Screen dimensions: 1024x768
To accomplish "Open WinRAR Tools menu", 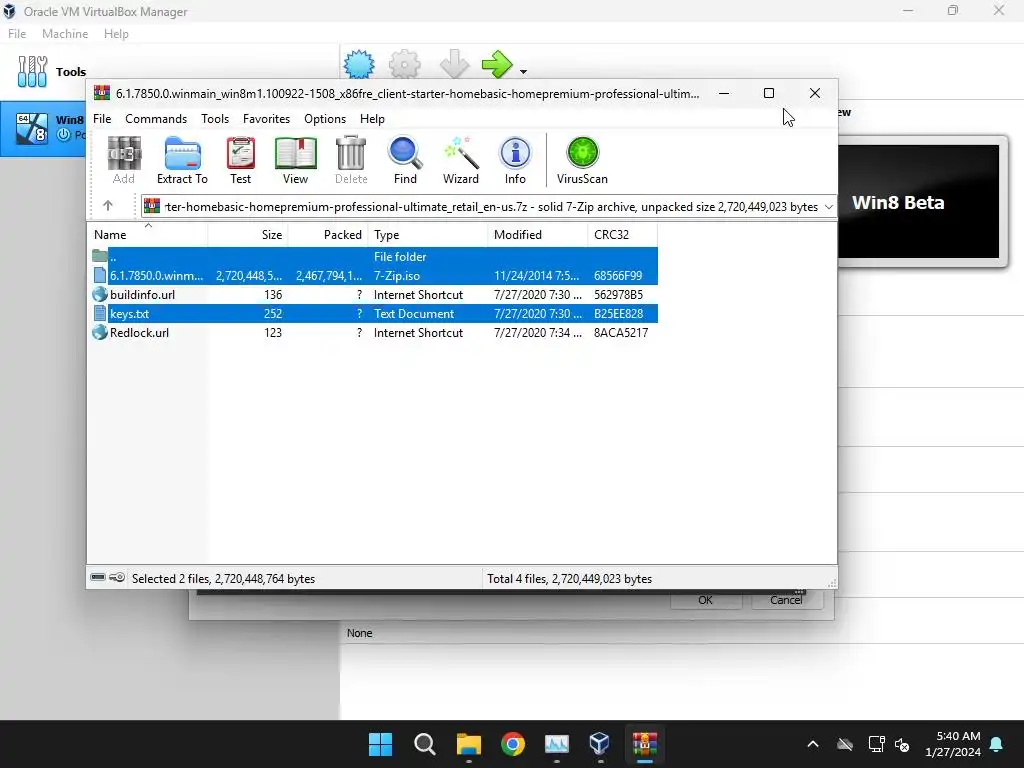I will click(x=215, y=119).
